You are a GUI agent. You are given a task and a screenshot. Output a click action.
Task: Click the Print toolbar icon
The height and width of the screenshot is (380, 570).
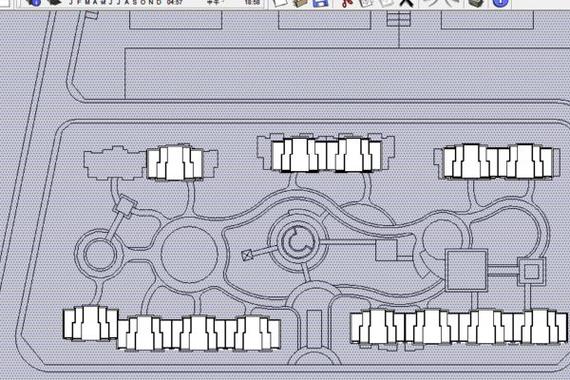(475, 3)
